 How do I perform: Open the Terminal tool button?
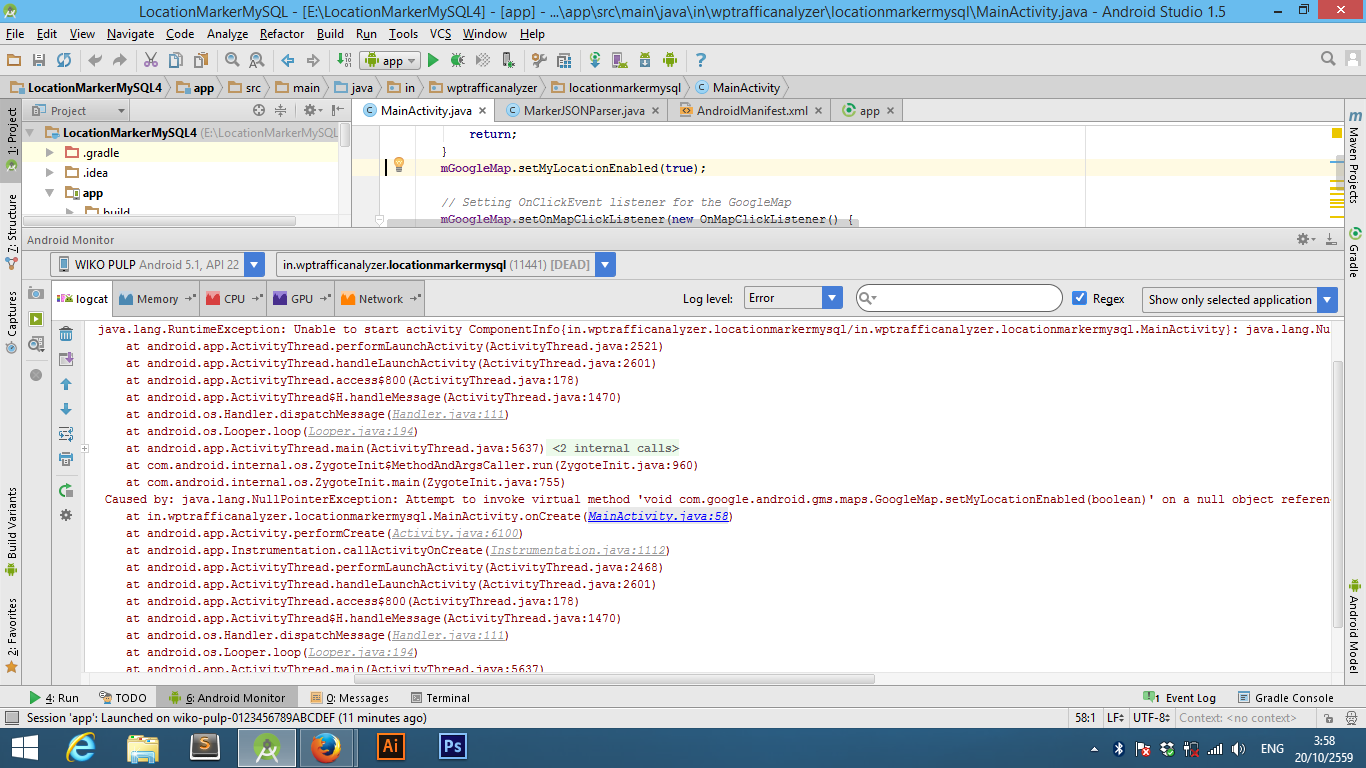pos(438,698)
